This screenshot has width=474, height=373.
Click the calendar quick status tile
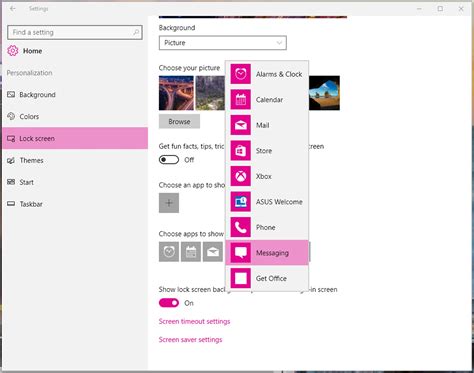[191, 252]
